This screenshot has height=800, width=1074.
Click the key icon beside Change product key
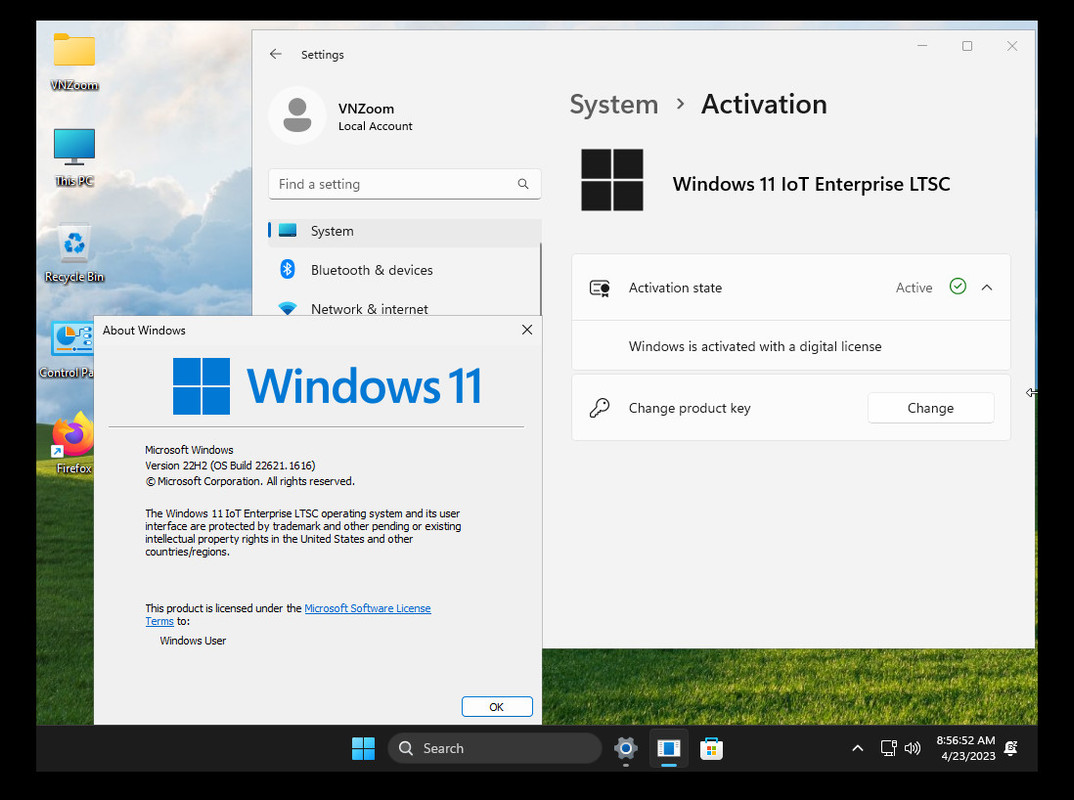pyautogui.click(x=599, y=408)
